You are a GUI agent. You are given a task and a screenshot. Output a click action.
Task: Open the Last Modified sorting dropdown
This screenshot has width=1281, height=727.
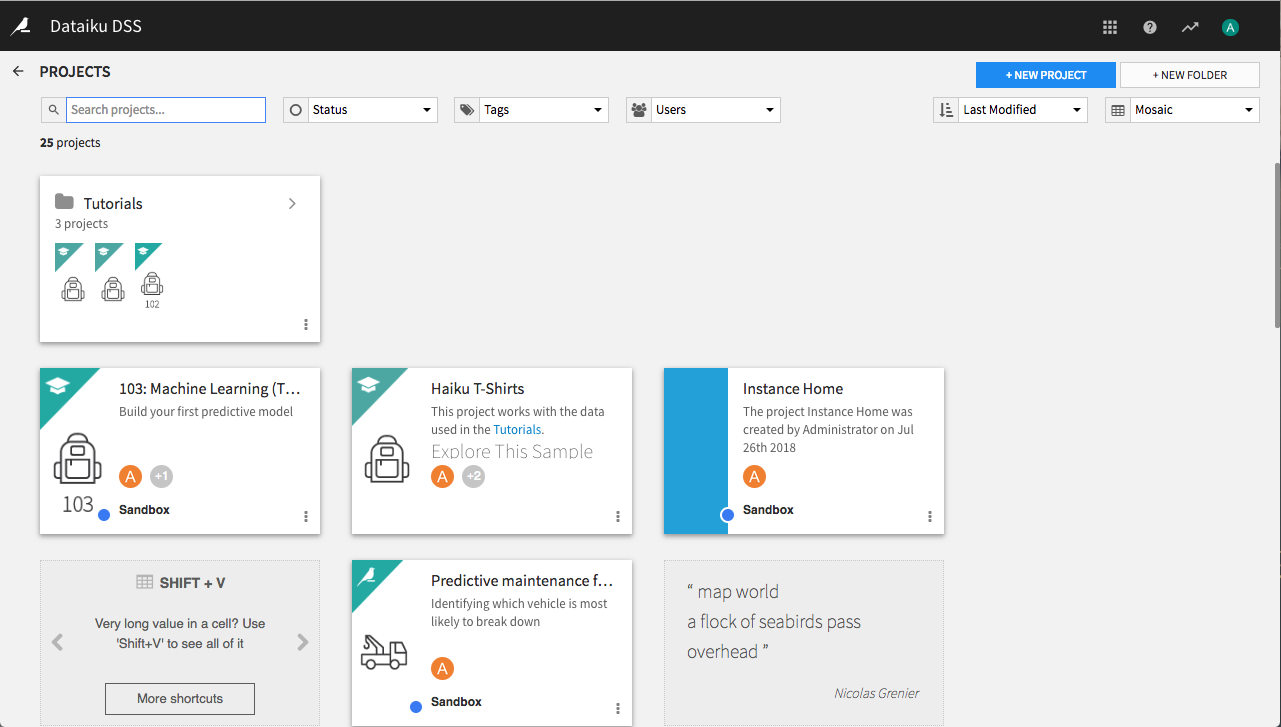pos(1022,109)
